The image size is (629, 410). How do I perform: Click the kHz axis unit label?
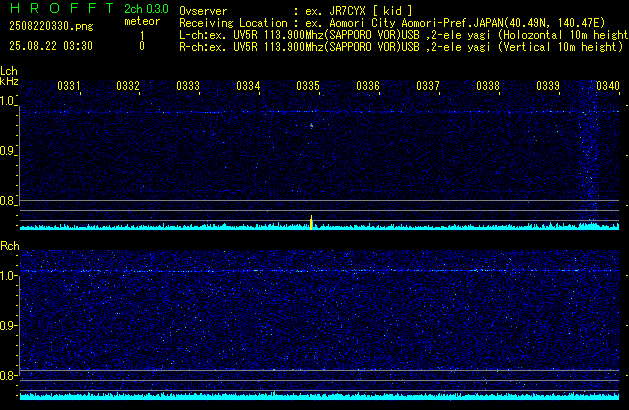point(9,81)
